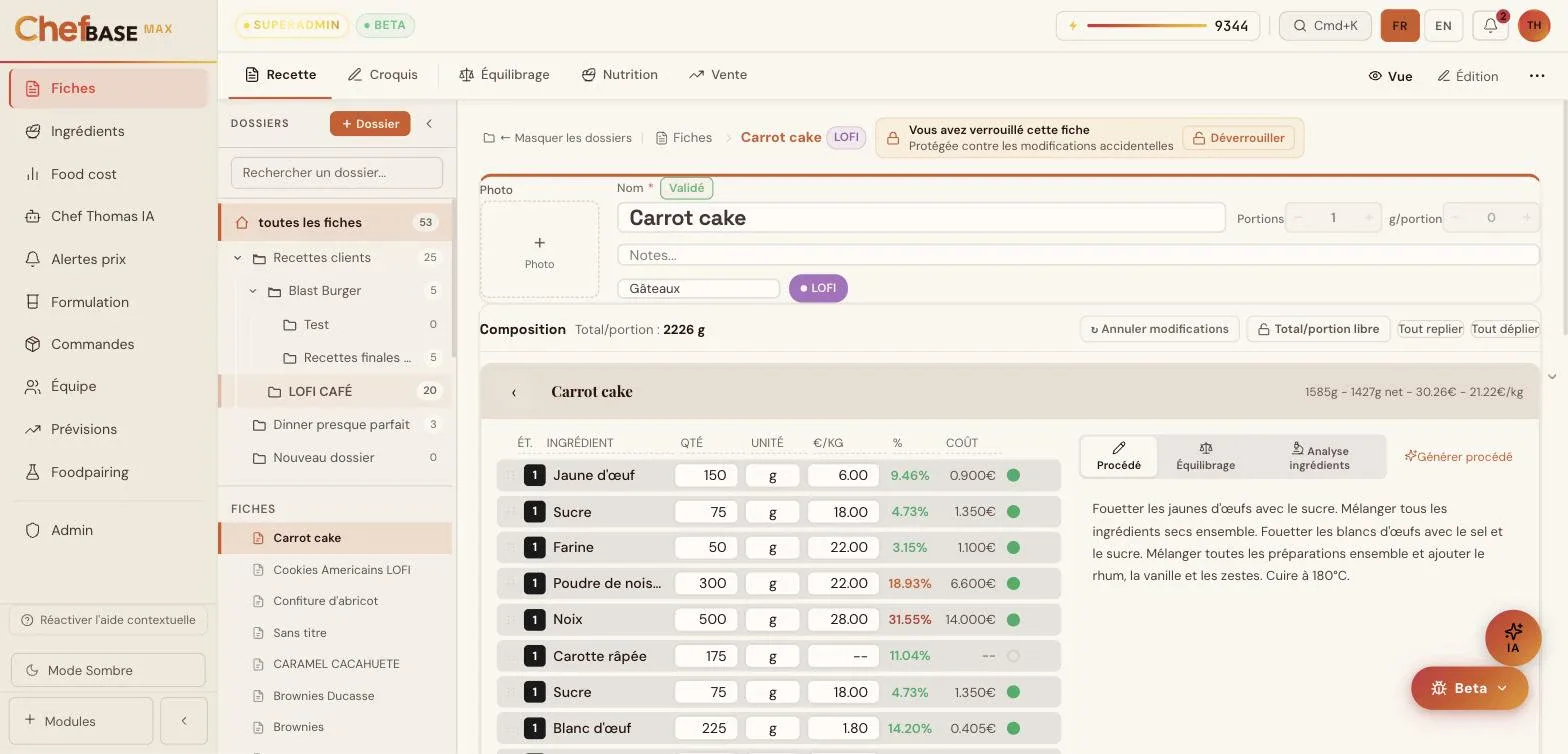The image size is (1568, 754).
Task: Open the Gâteaux category dropdown
Action: (x=698, y=288)
